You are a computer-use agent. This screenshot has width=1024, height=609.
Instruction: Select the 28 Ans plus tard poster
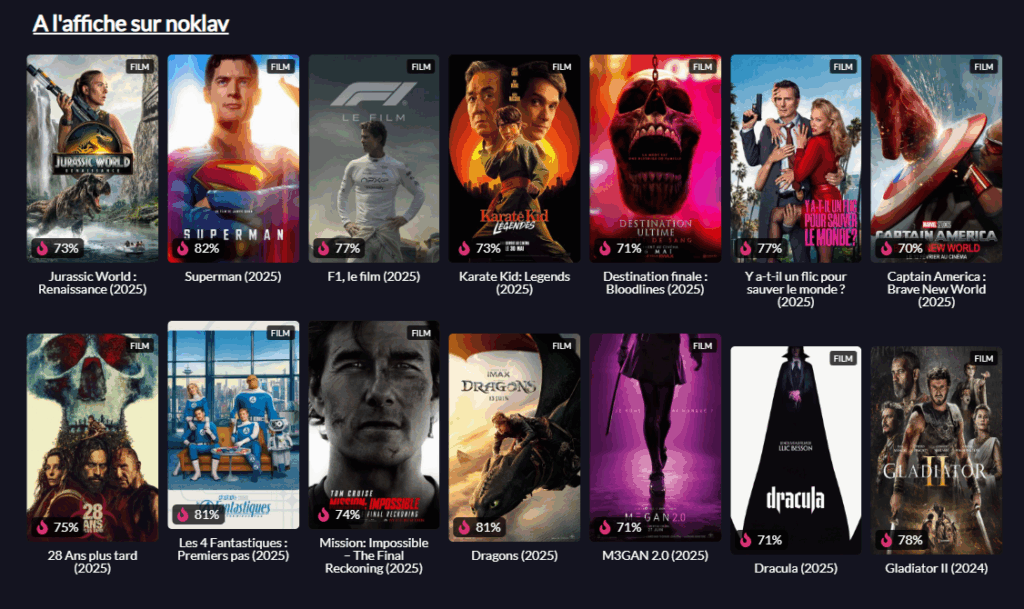coord(92,437)
